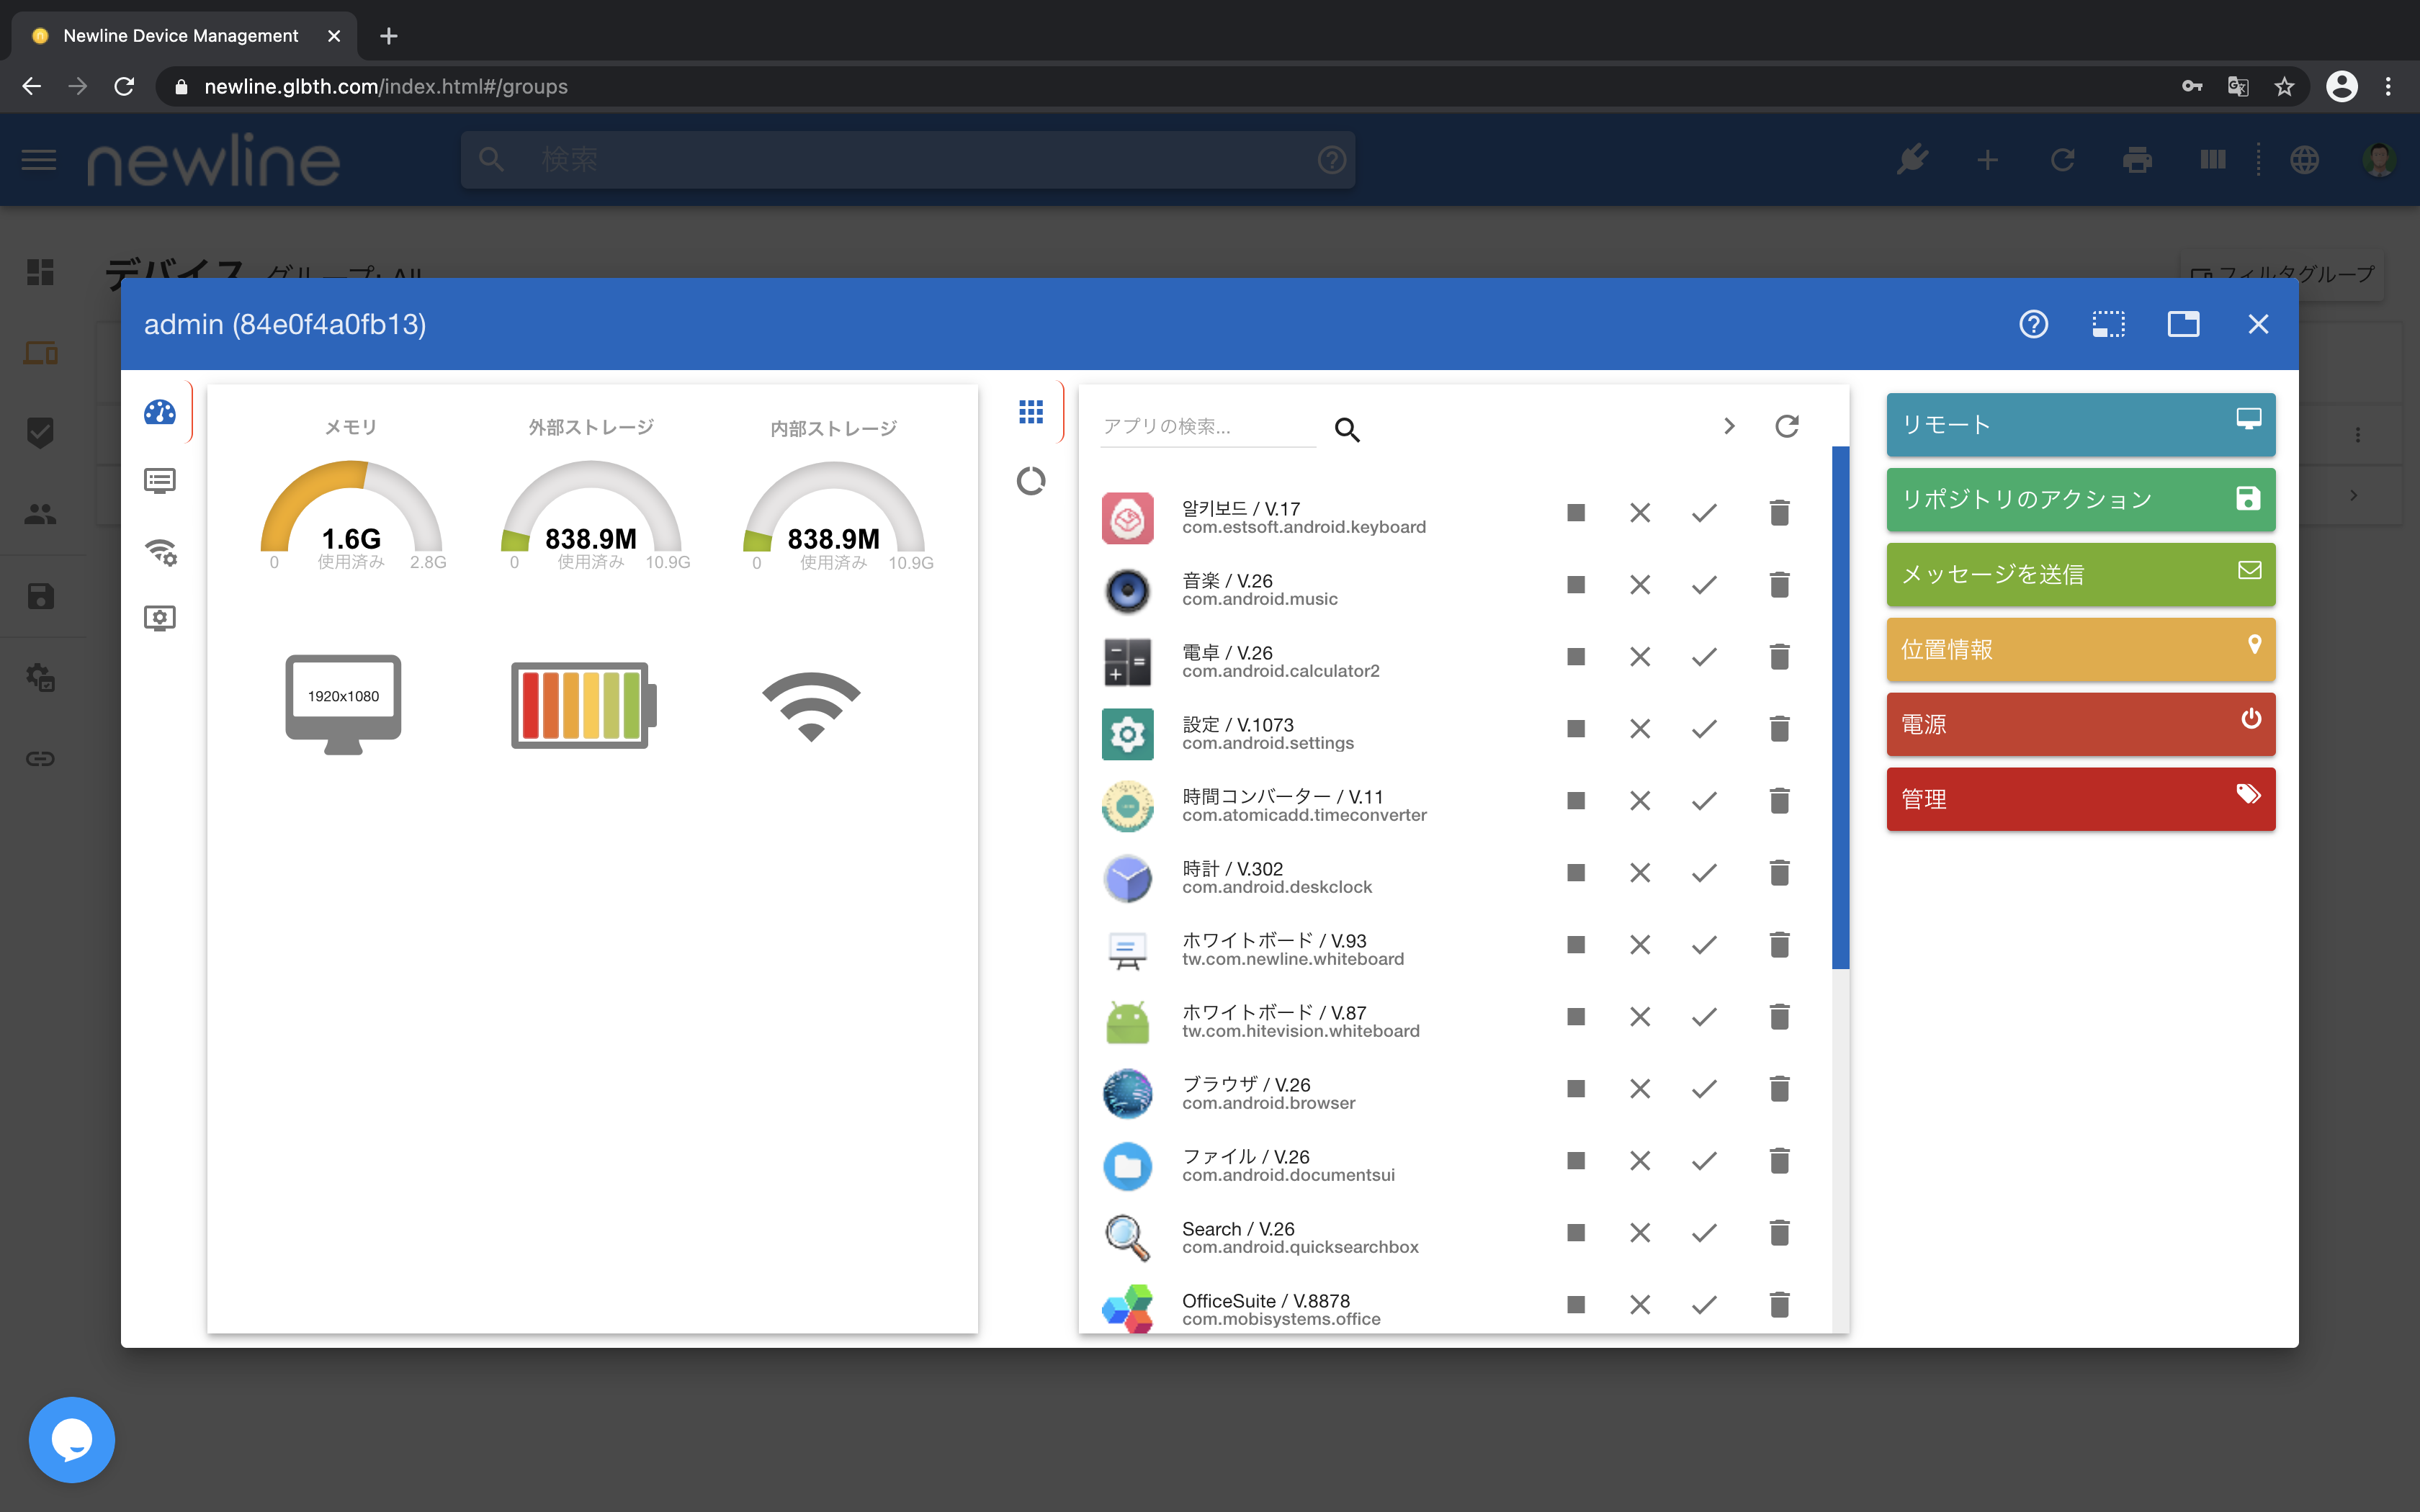Open the Wi-Fi settings tab icon

[160, 551]
